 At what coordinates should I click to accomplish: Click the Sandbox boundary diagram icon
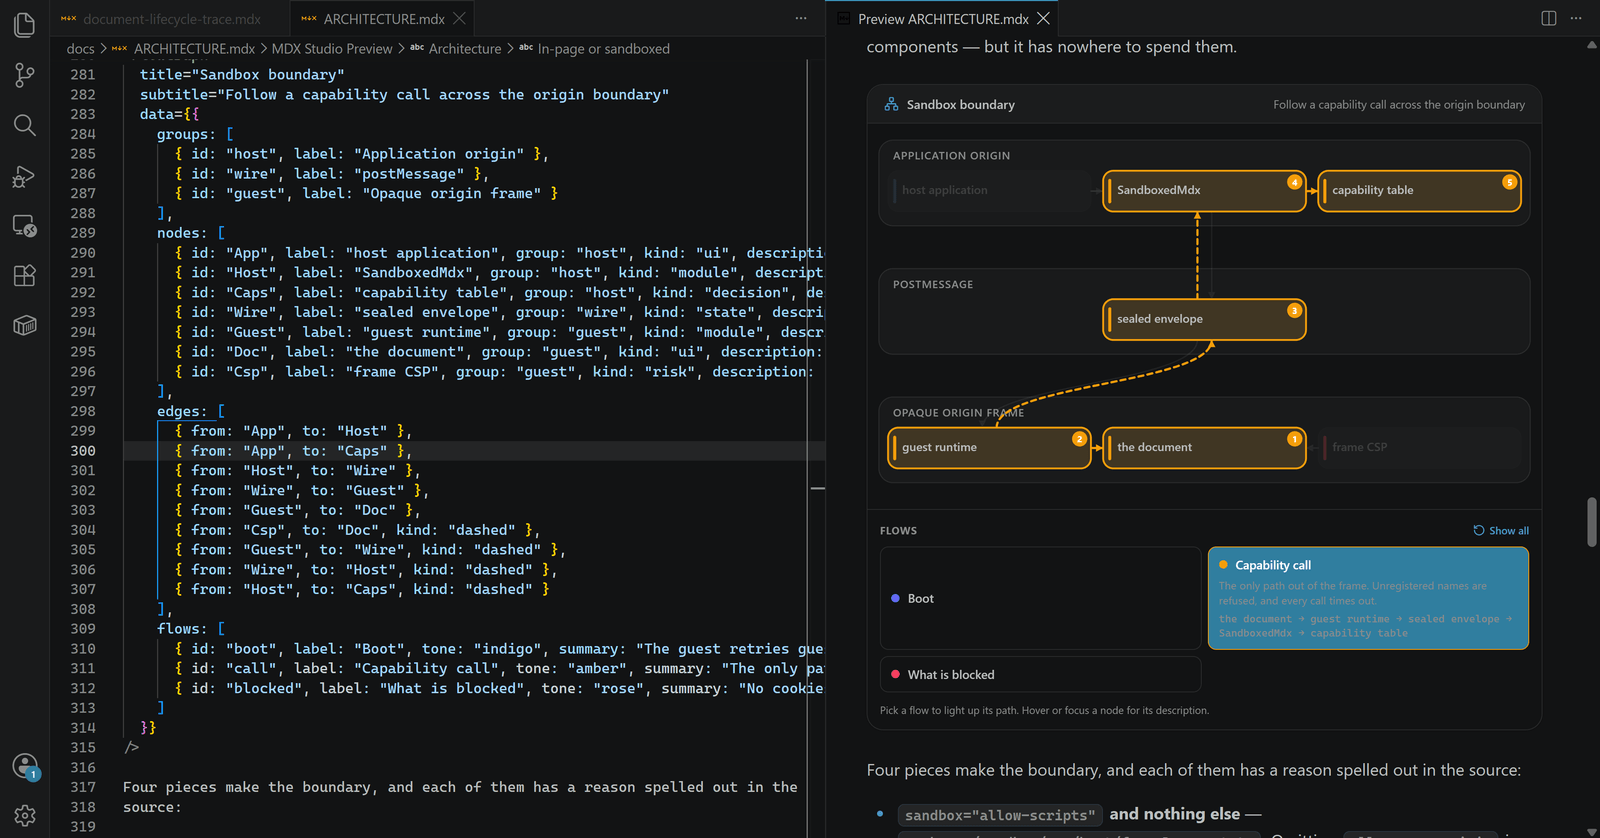pyautogui.click(x=890, y=104)
